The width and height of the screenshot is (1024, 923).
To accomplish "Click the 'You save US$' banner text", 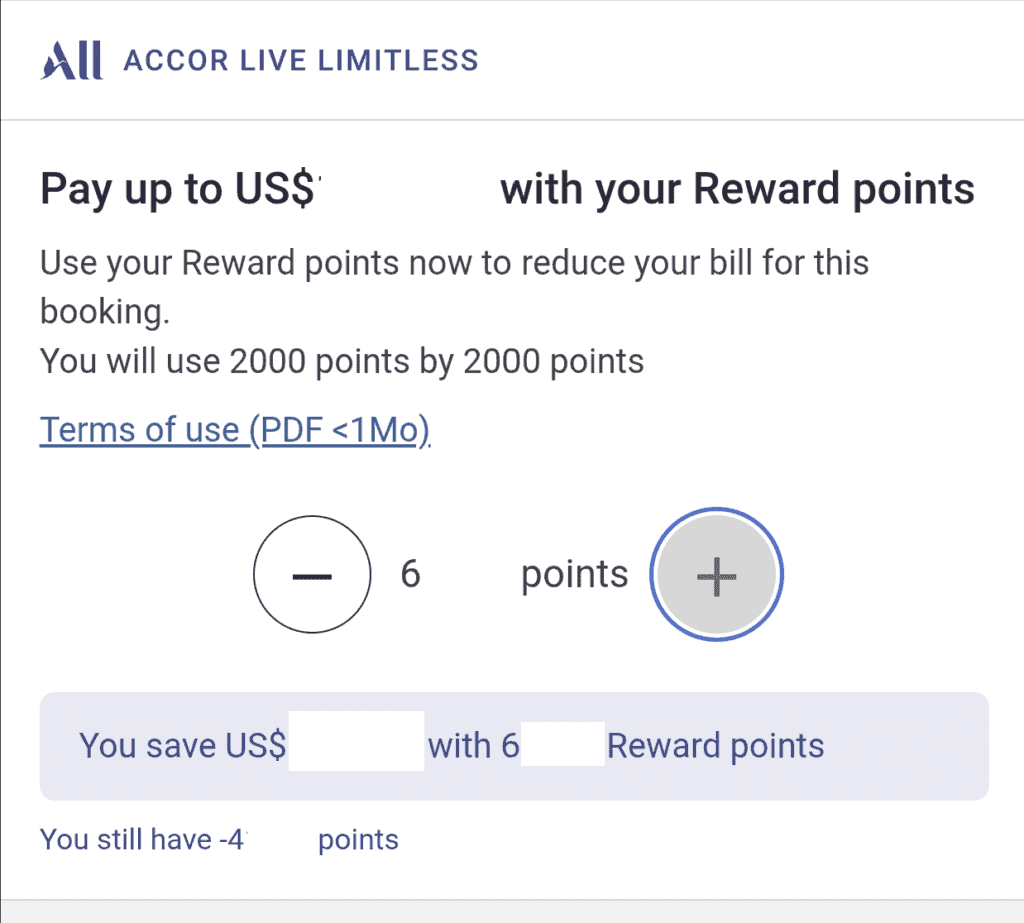I will coord(183,745).
